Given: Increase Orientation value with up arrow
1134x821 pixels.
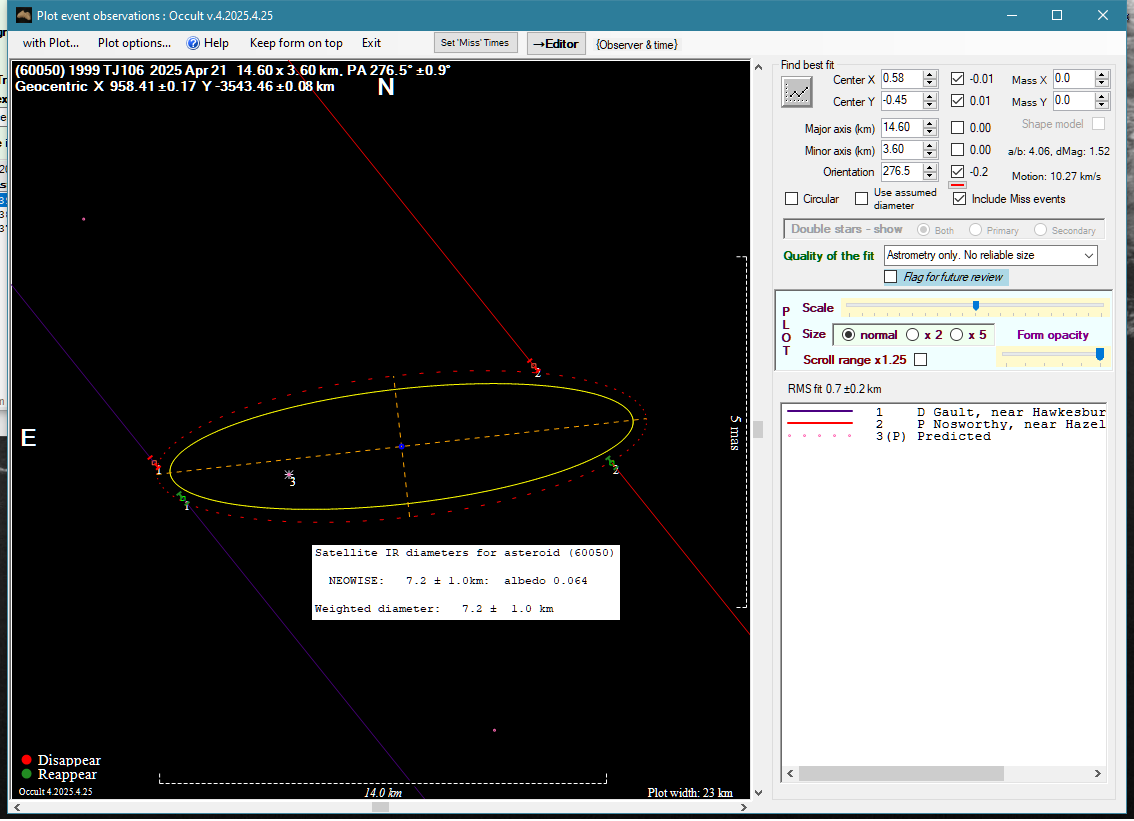Looking at the screenshot, I should click(x=930, y=167).
